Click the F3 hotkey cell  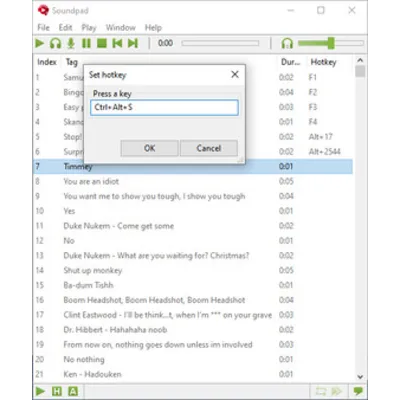pyautogui.click(x=312, y=107)
